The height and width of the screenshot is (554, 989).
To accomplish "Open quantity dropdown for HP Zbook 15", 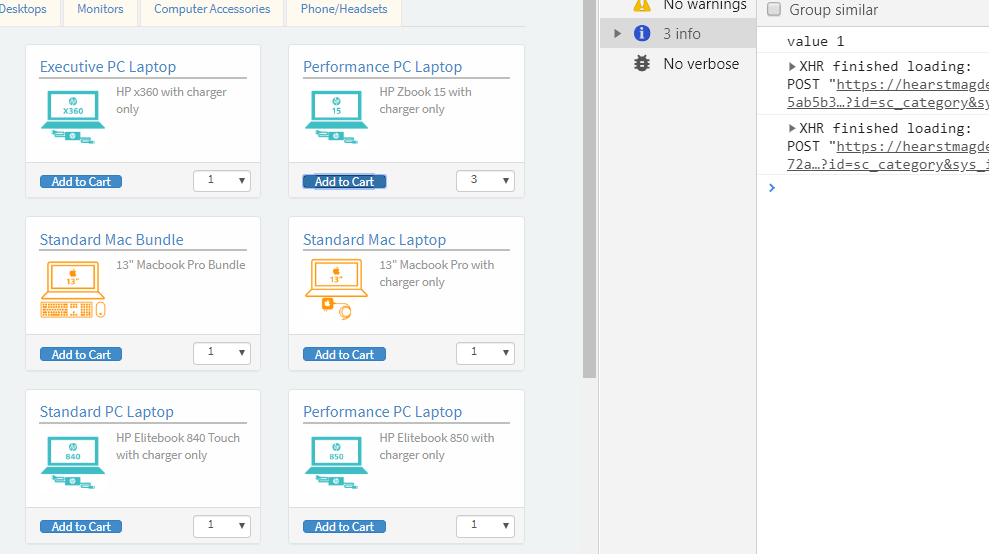I will click(485, 180).
